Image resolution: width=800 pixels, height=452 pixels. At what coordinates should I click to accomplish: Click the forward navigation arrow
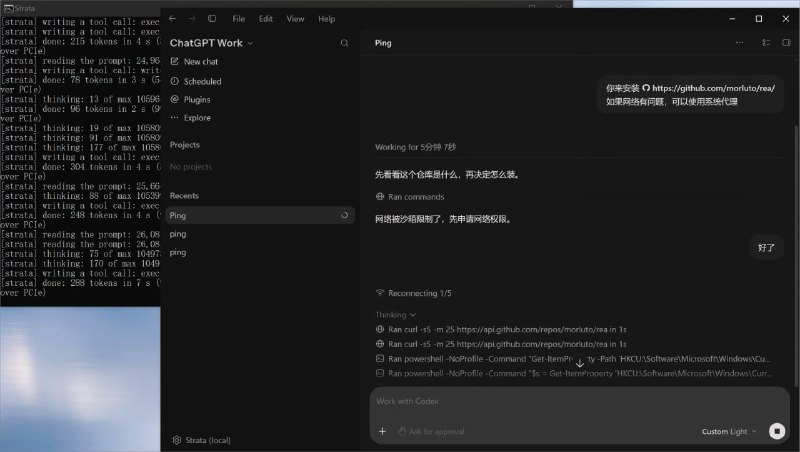(192, 19)
